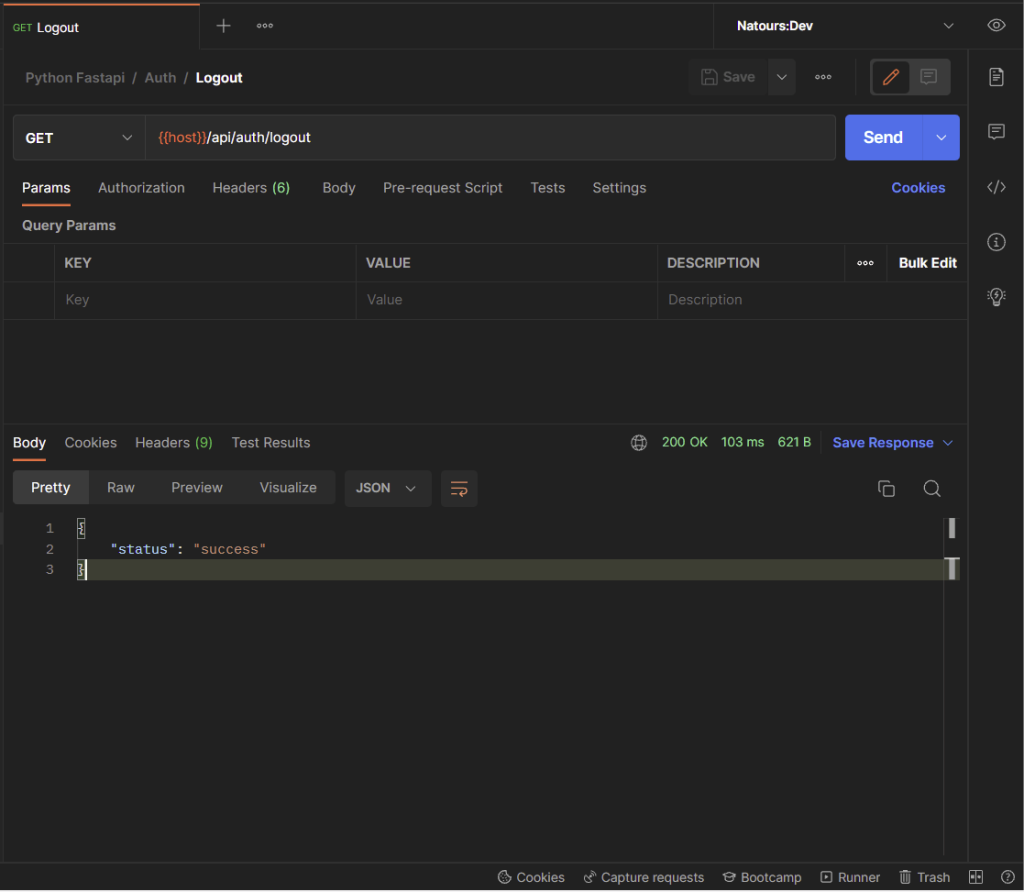
Task: Expand the Send button options arrow
Action: pyautogui.click(x=941, y=137)
